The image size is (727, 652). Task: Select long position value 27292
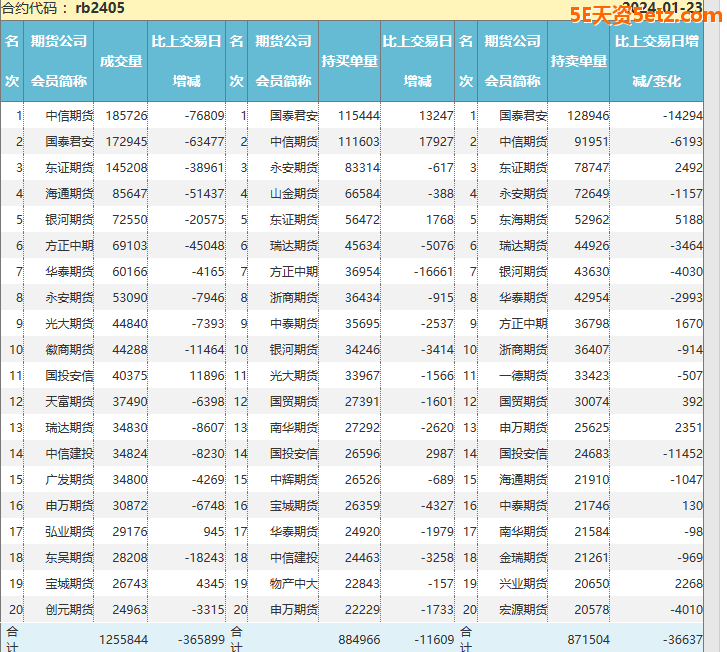(363, 427)
